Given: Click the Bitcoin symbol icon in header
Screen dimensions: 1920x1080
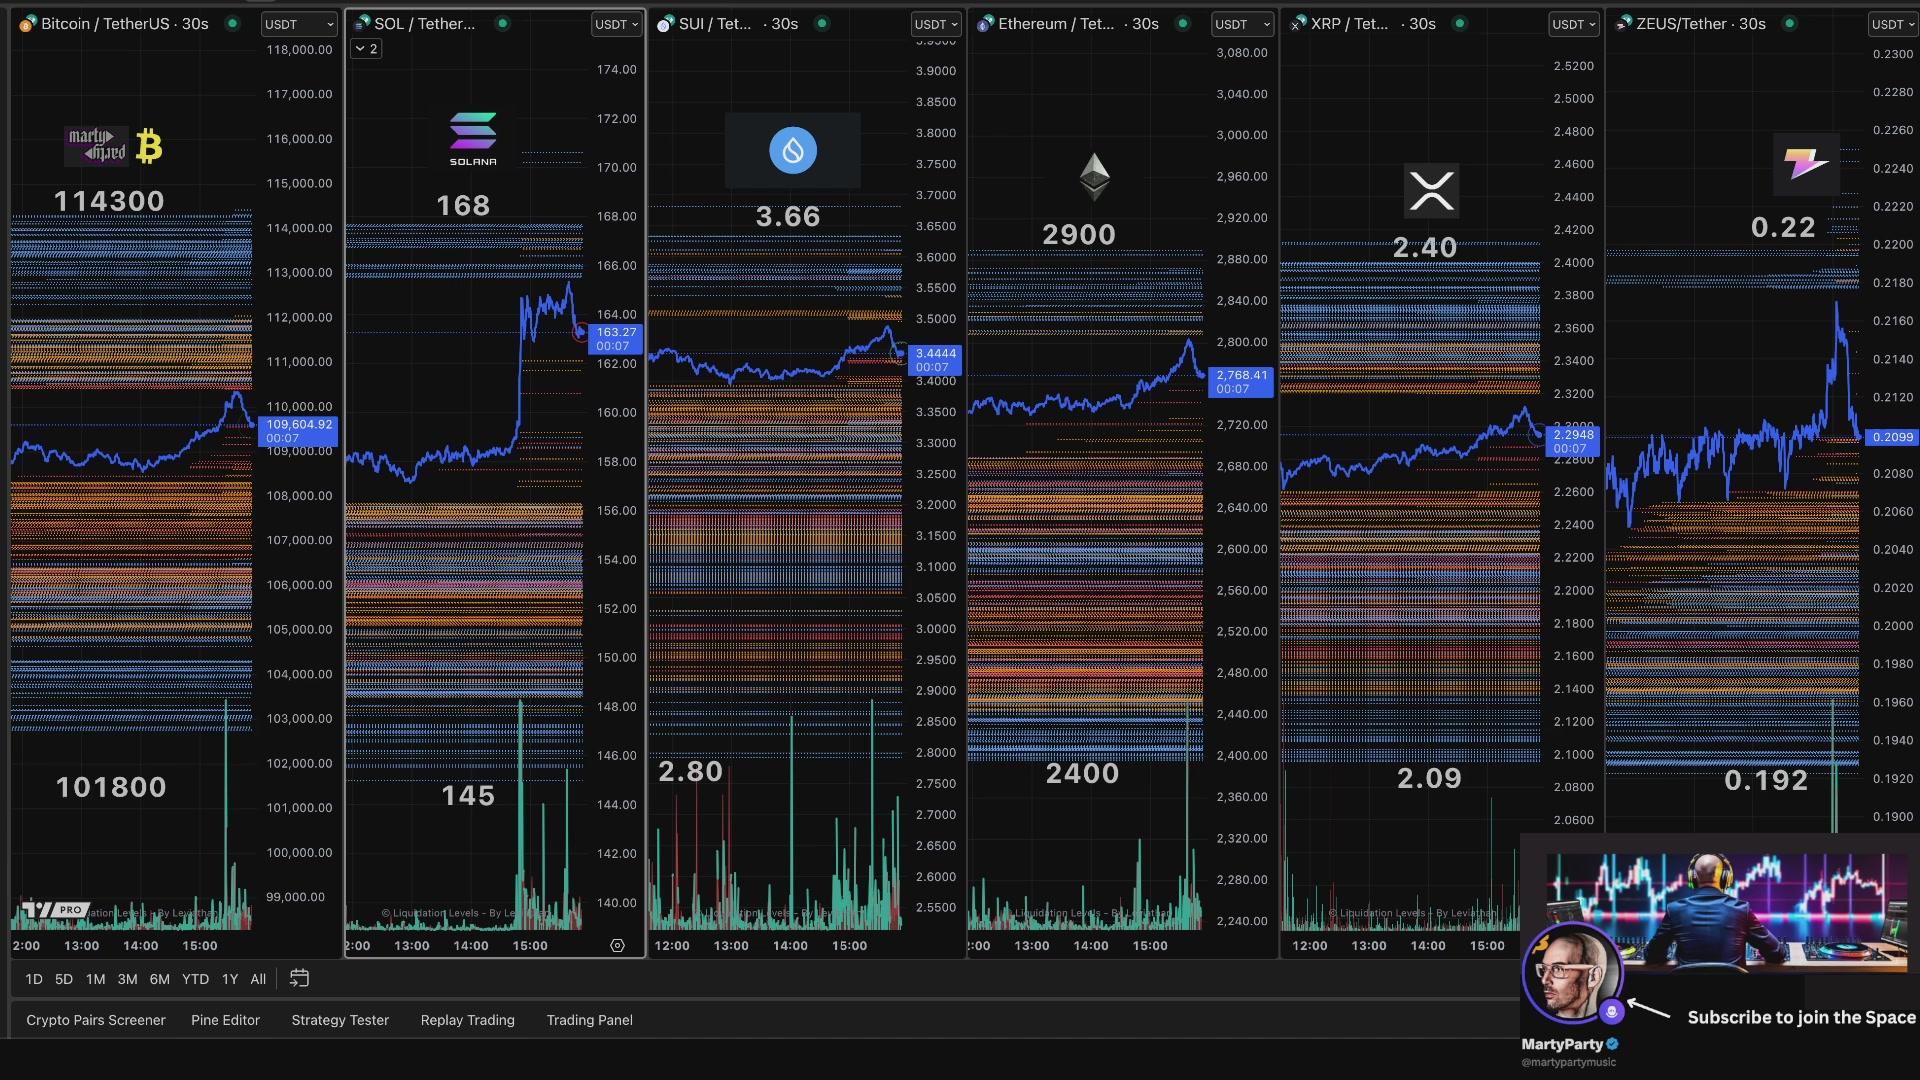Looking at the screenshot, I should pyautogui.click(x=28, y=23).
